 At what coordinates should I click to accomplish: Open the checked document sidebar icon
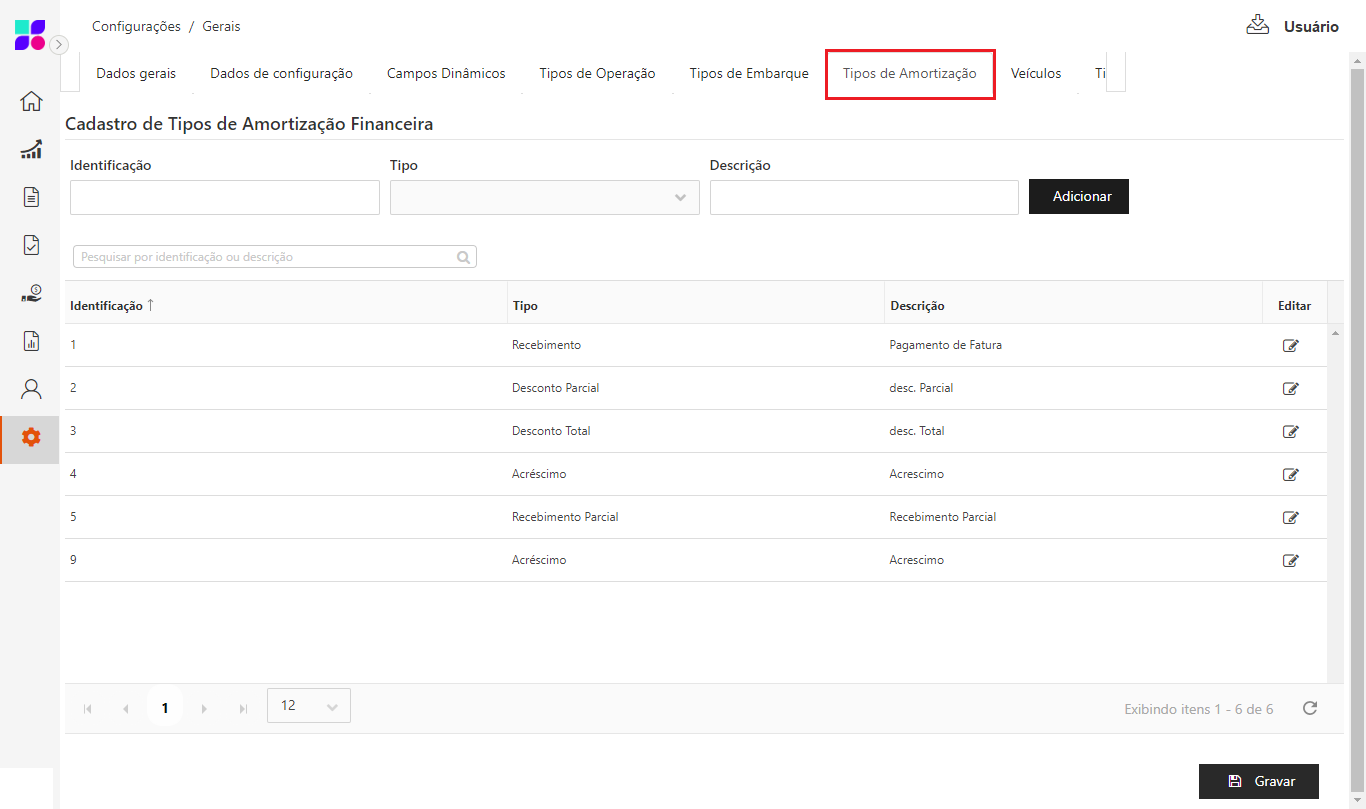click(x=31, y=245)
